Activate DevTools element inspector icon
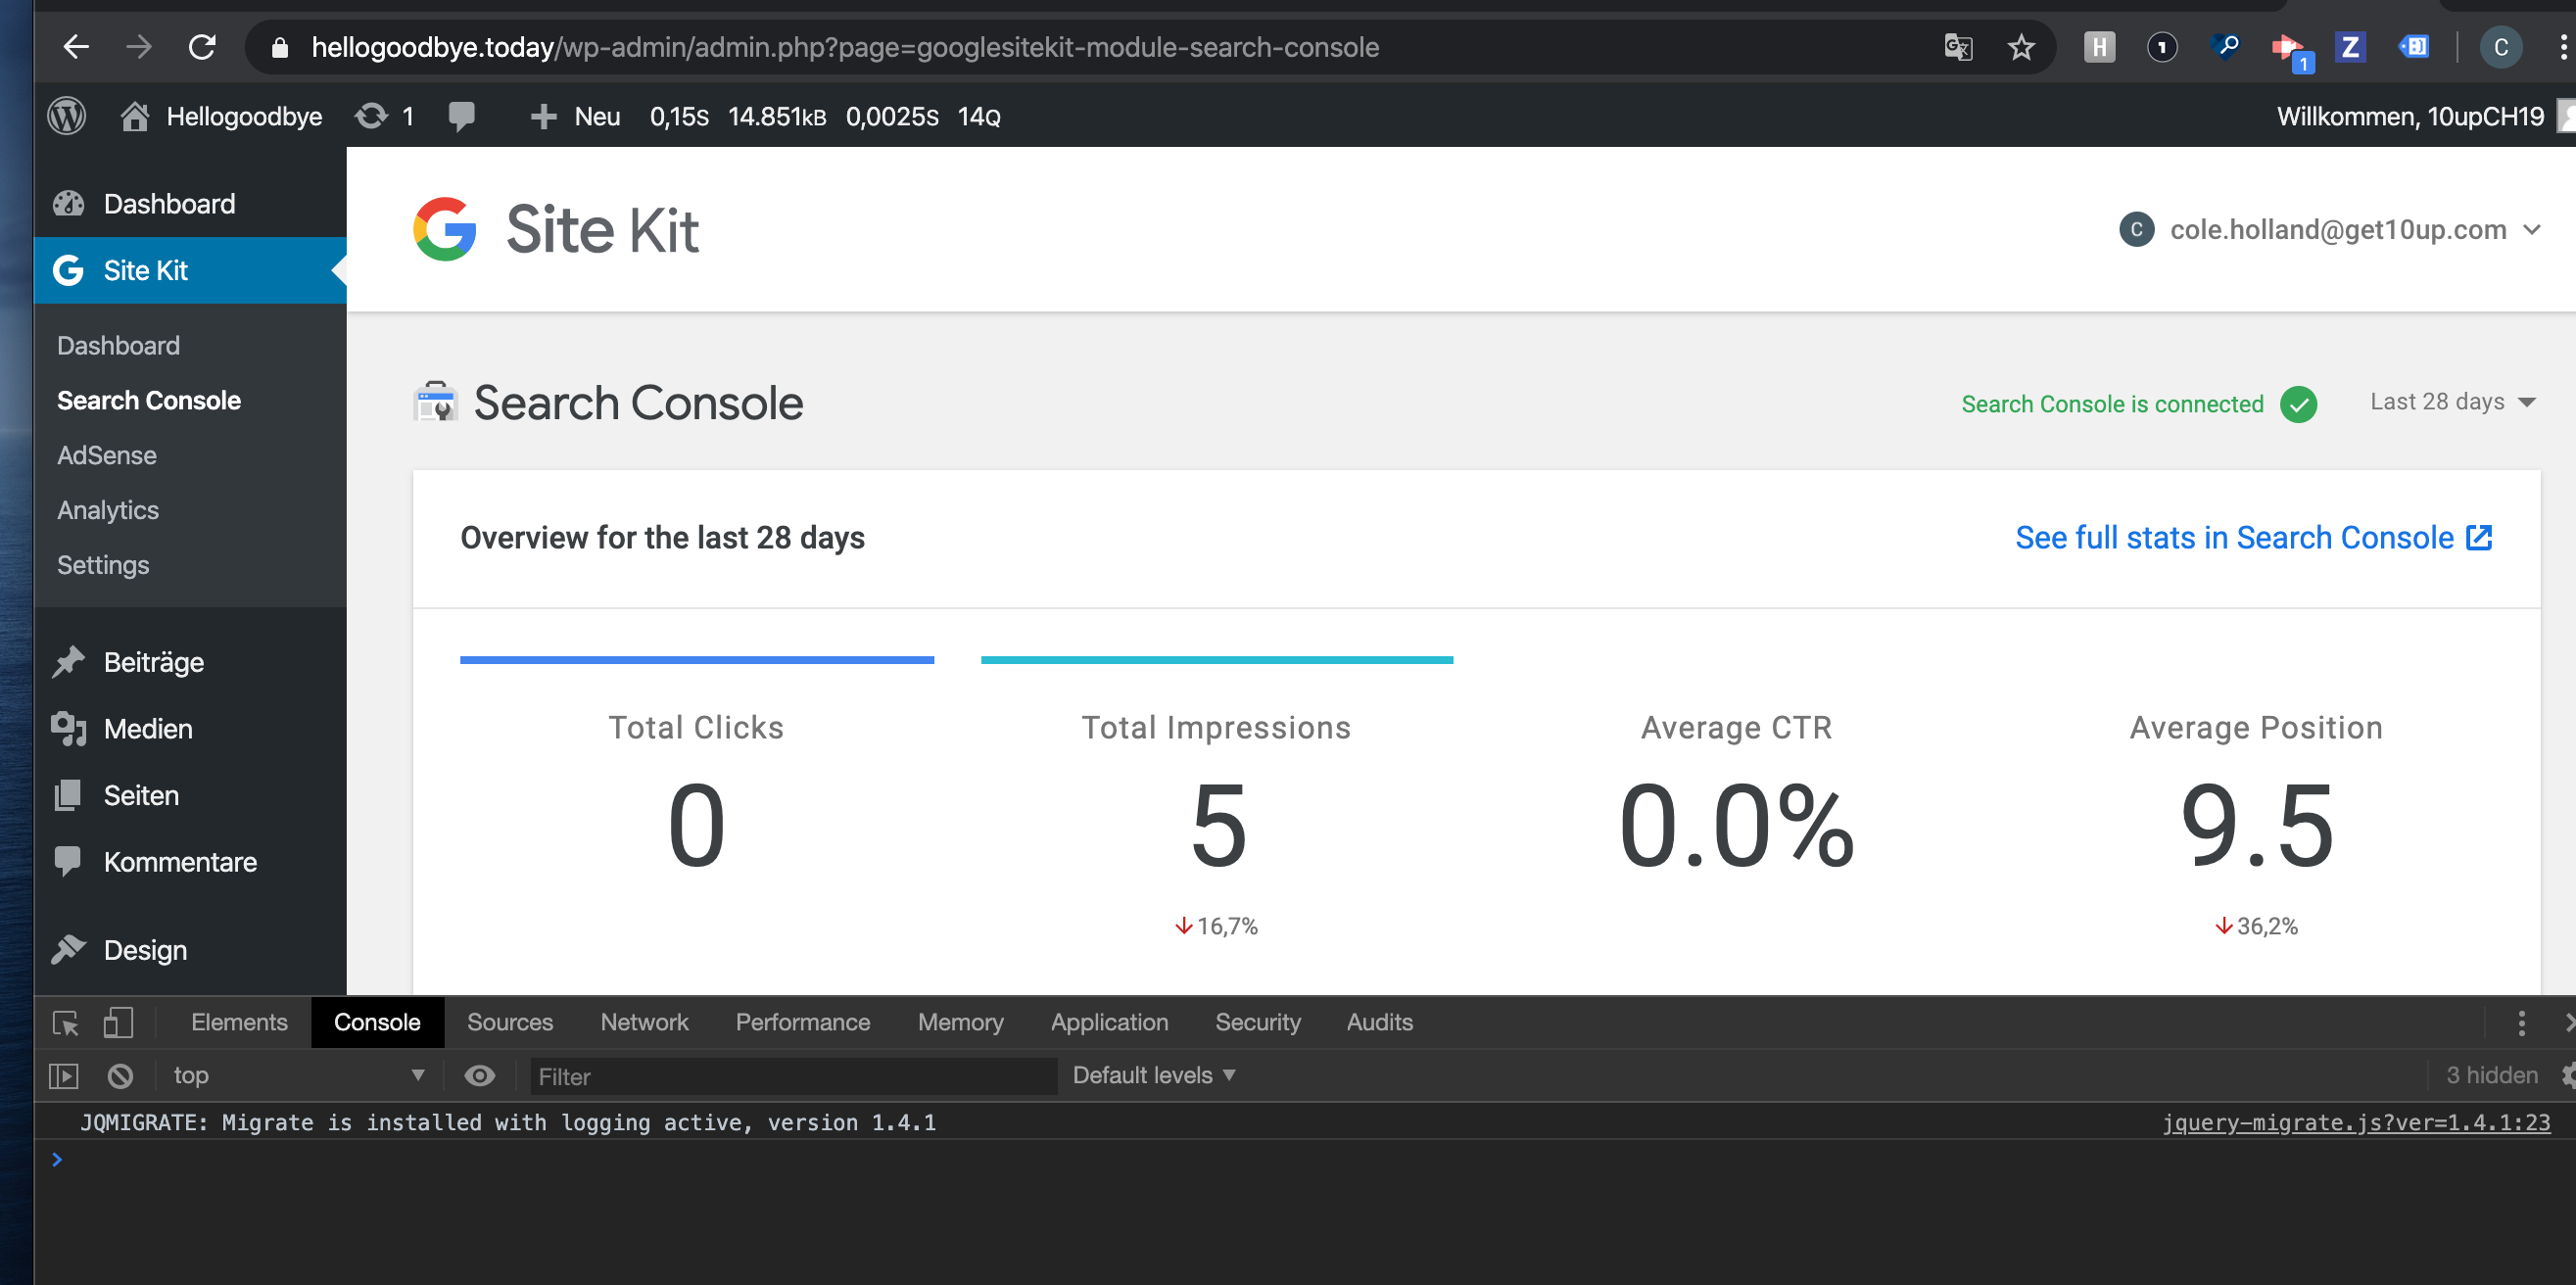Screen dimensions: 2576x1285 click(65, 1022)
